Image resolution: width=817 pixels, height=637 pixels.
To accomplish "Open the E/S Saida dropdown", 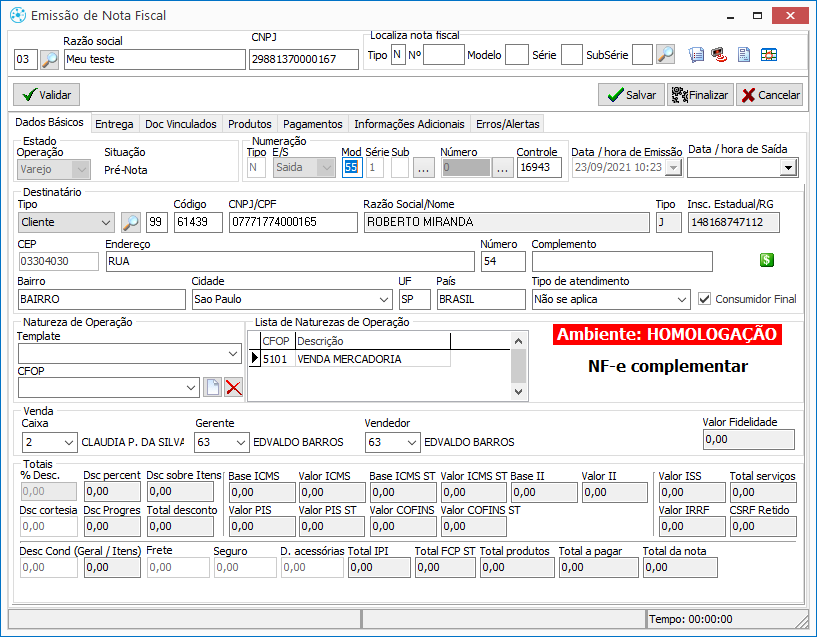I will 326,168.
